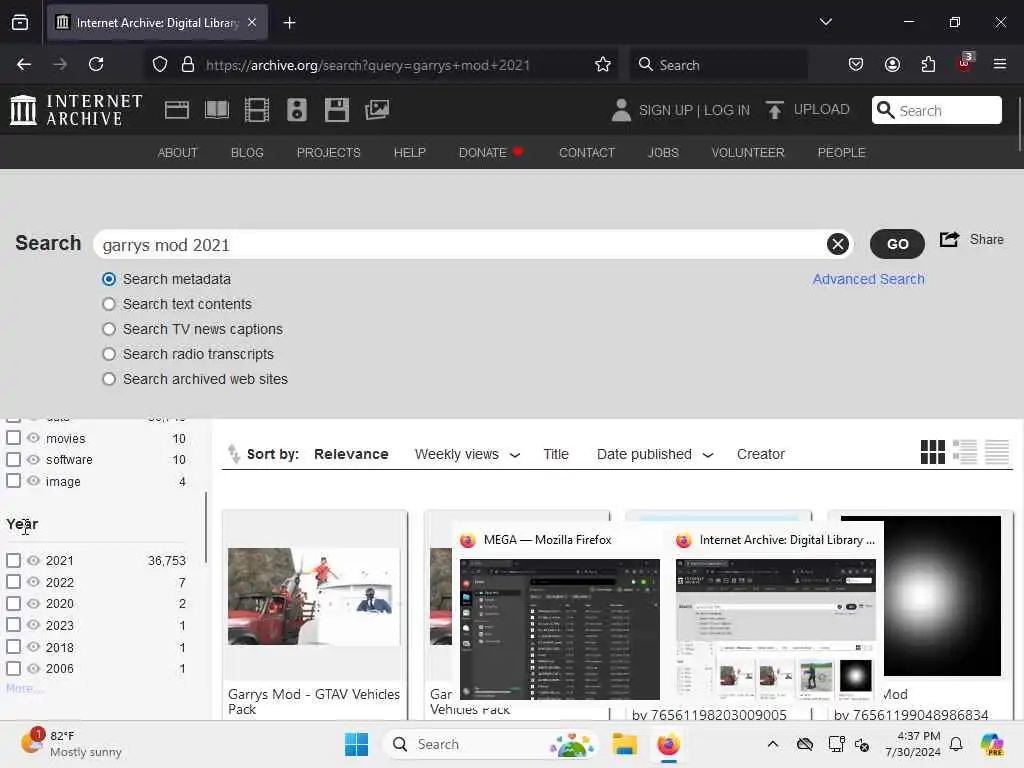Select Search radio transcripts option
1024x768 pixels.
[x=109, y=354]
